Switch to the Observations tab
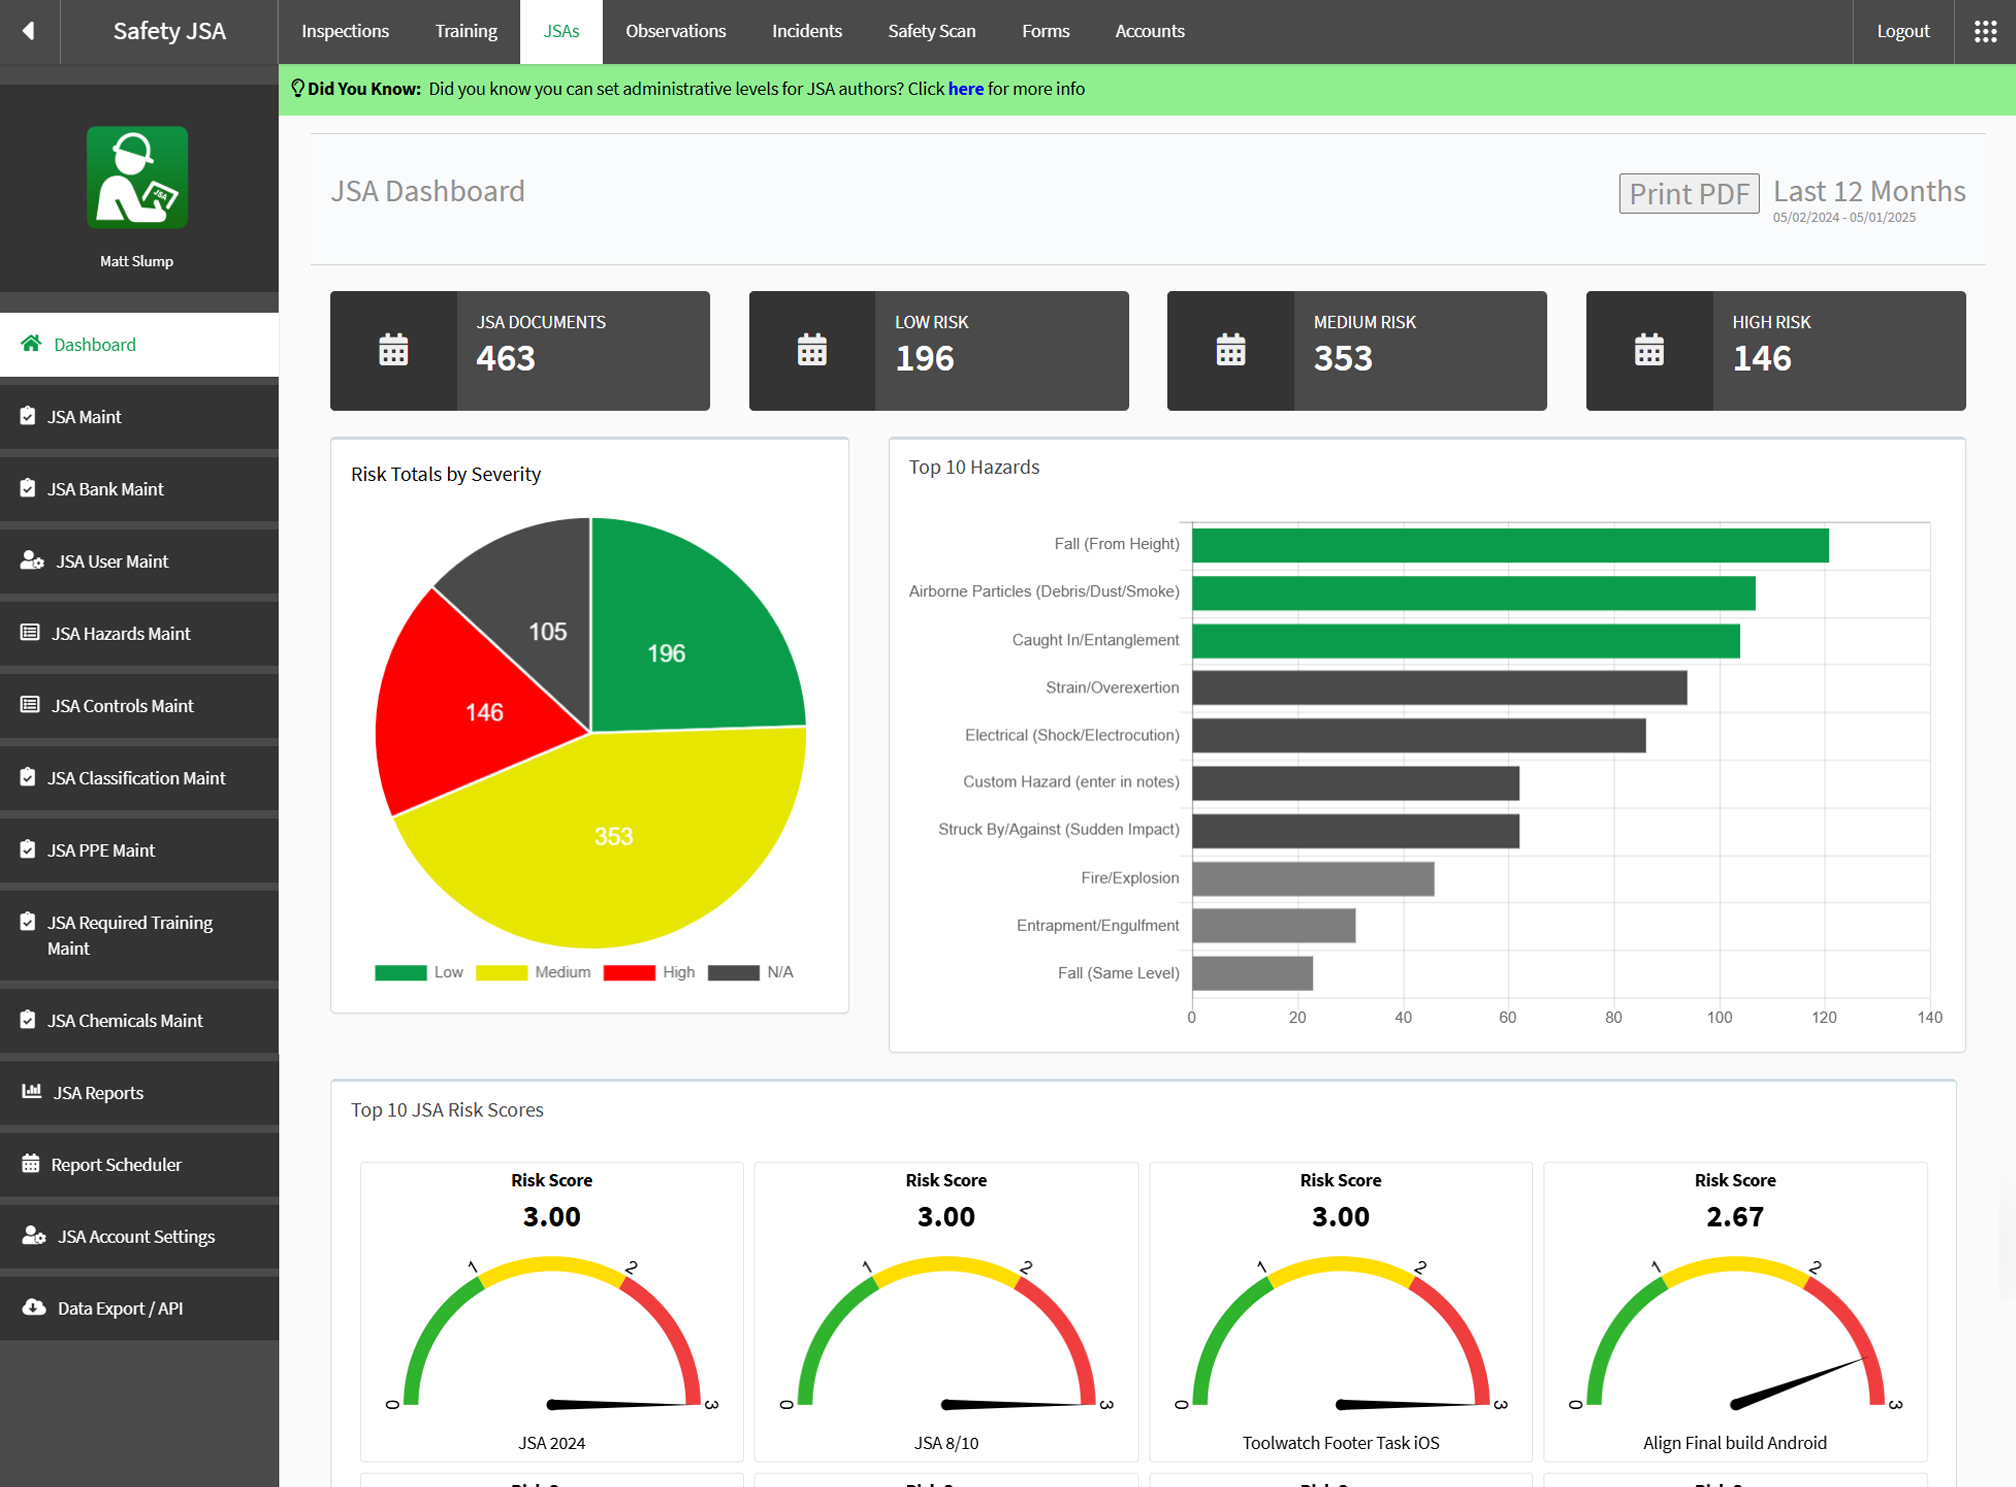Viewport: 2016px width, 1487px height. click(x=675, y=31)
